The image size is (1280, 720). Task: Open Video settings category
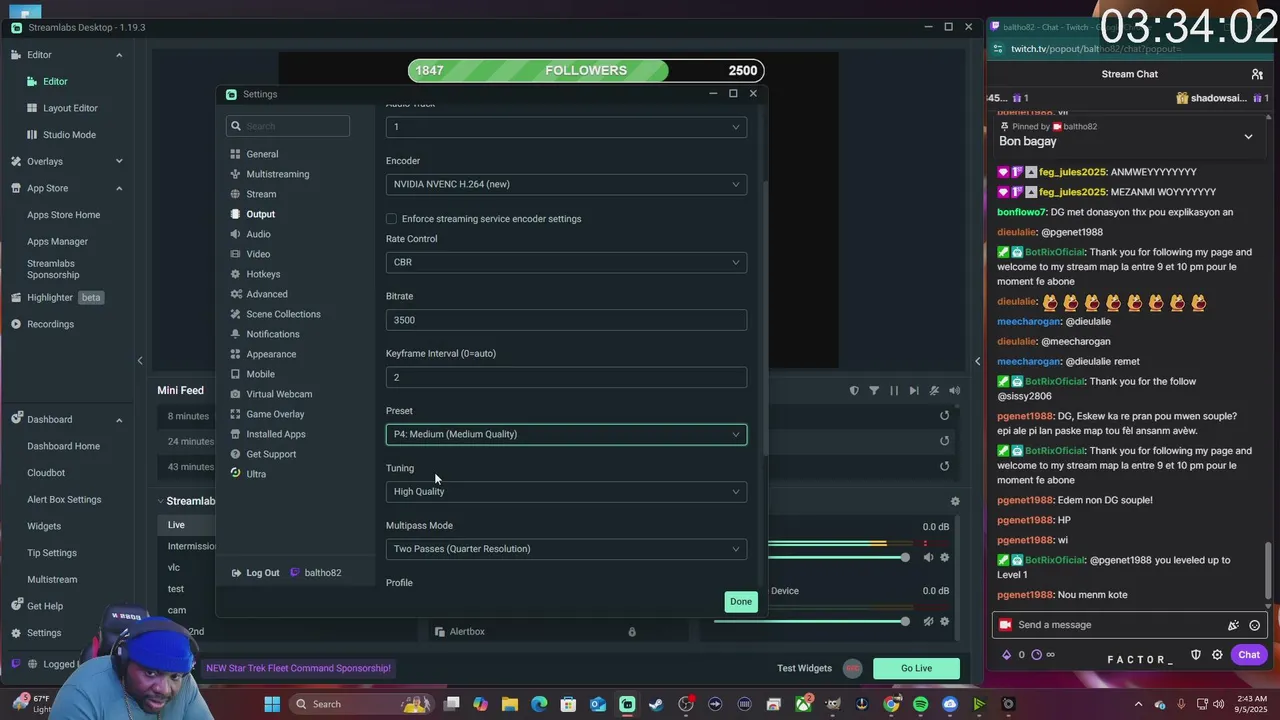258,254
